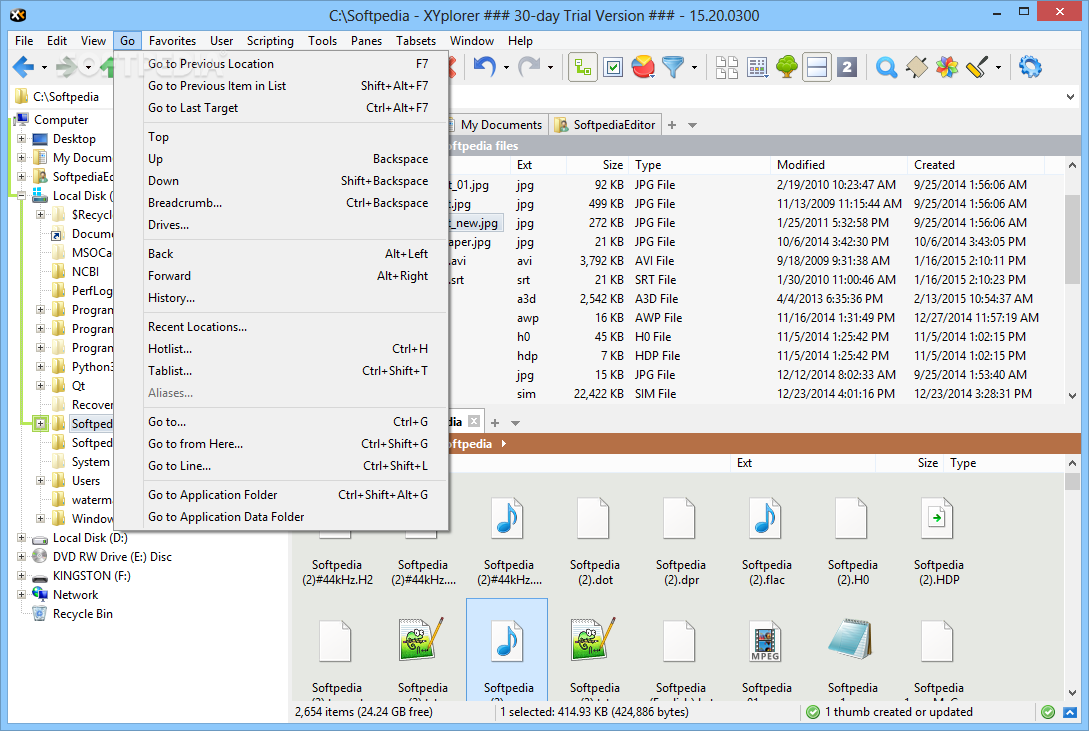
Task: Click the magnifying glass Find Files icon
Action: 886,67
